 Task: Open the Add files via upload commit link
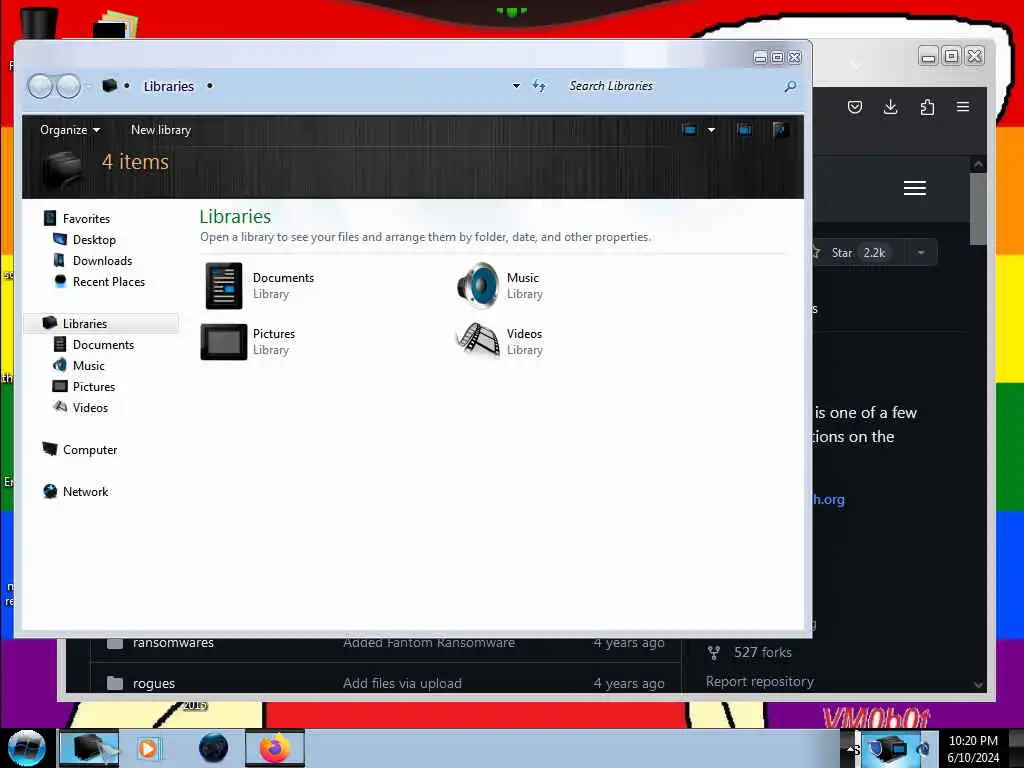click(x=402, y=683)
